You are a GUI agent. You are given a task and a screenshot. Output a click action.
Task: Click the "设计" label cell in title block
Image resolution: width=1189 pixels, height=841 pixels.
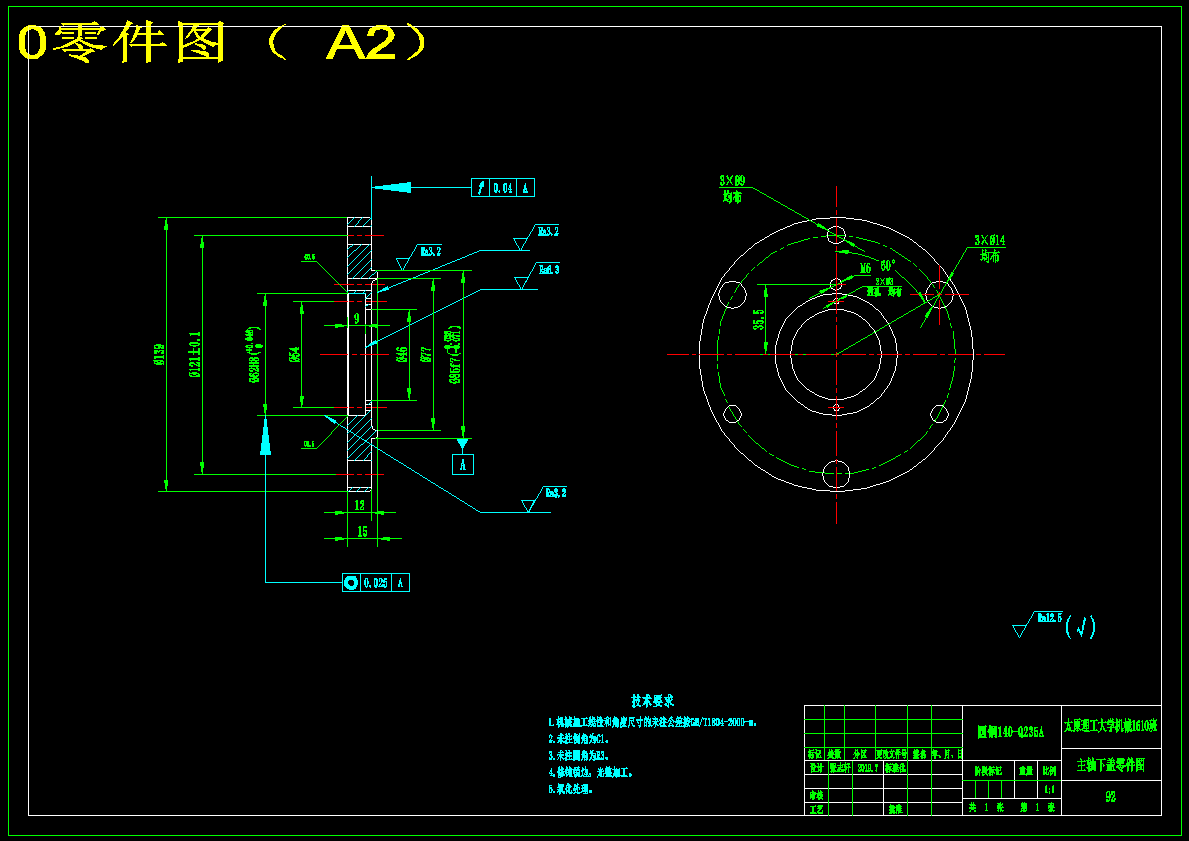point(816,768)
